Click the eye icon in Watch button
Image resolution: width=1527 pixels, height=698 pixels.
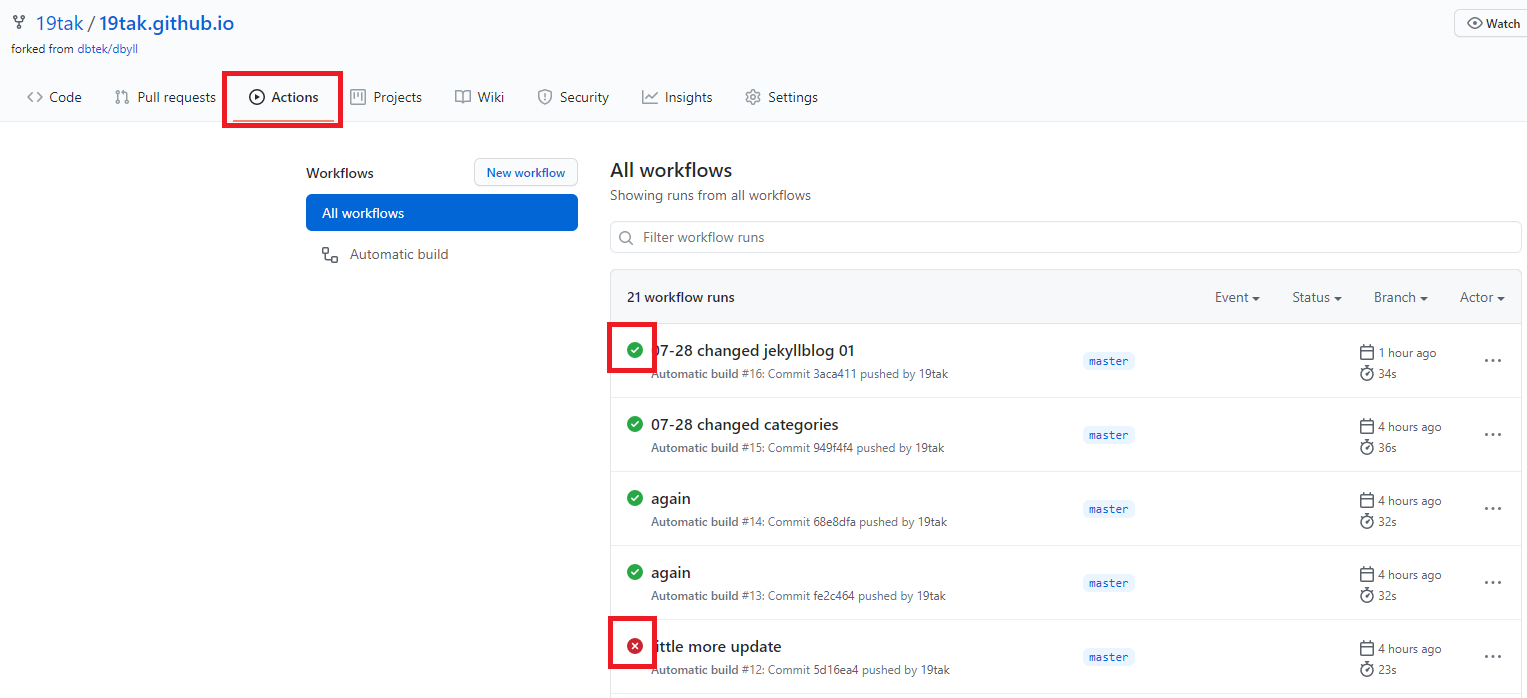[1474, 23]
